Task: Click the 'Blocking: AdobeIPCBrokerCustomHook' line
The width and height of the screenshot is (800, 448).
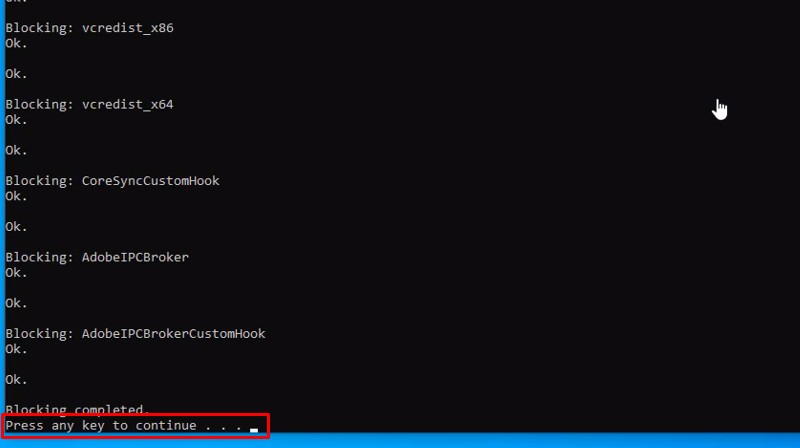Action: pos(135,333)
